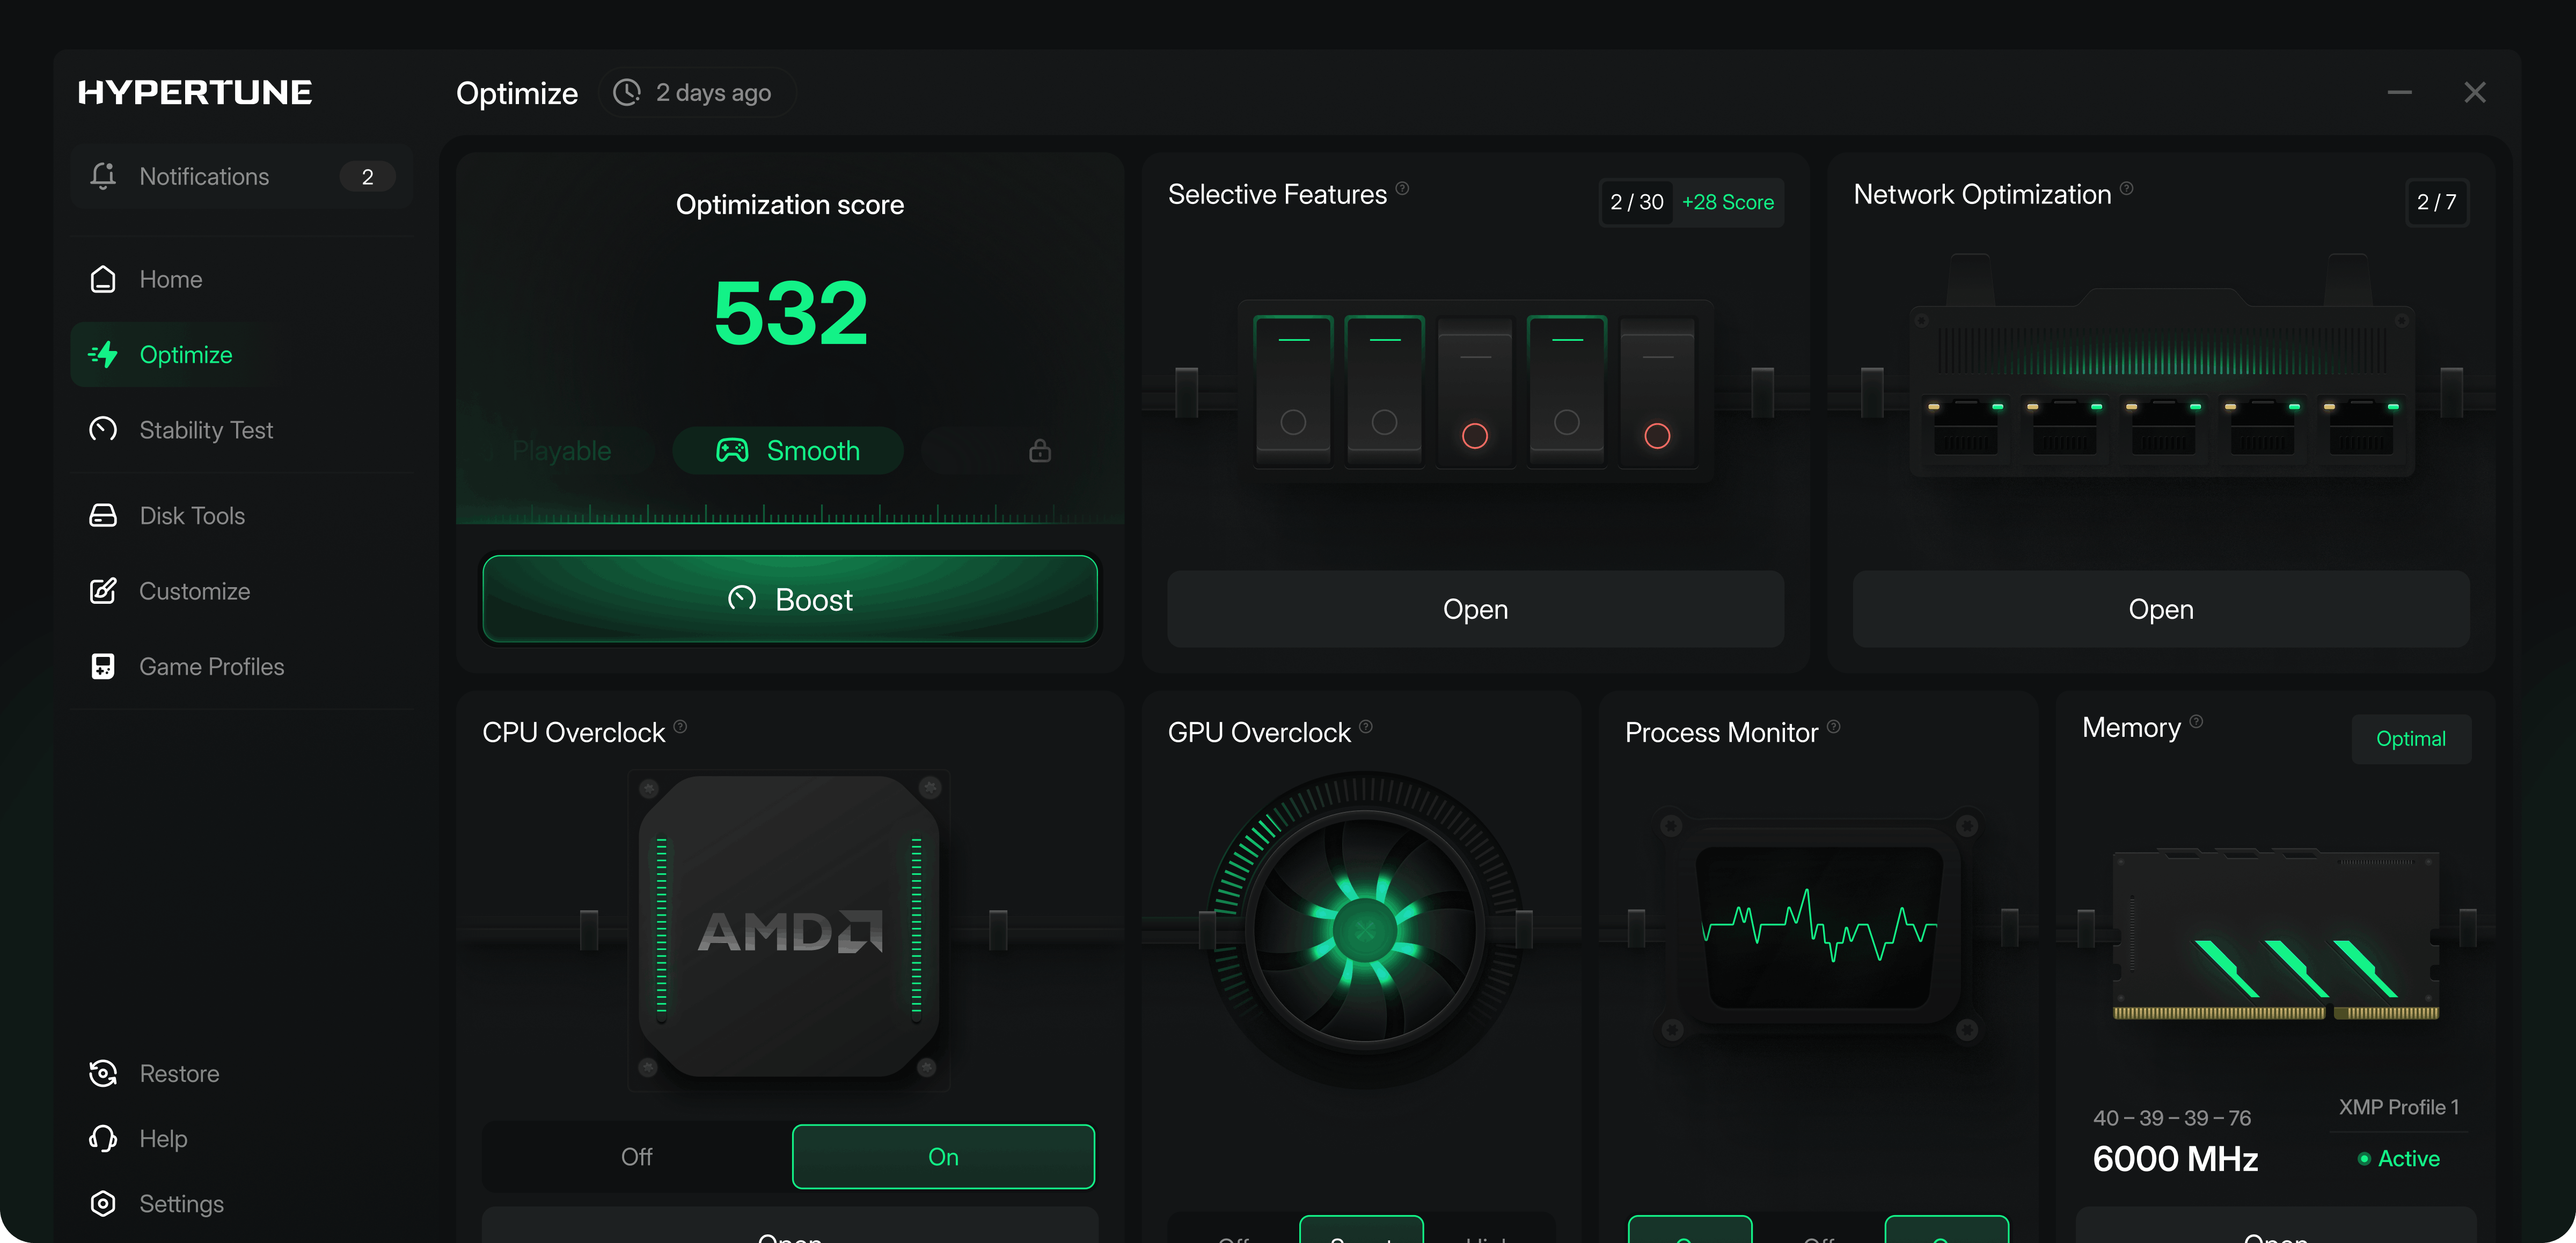Image resolution: width=2576 pixels, height=1243 pixels.
Task: Open the Help page
Action: point(241,1138)
